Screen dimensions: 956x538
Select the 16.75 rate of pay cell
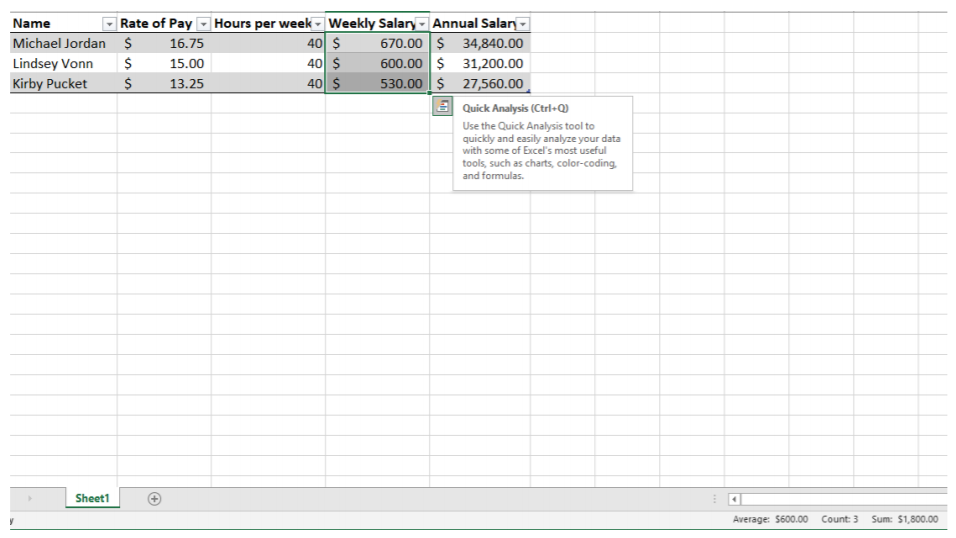tap(164, 43)
